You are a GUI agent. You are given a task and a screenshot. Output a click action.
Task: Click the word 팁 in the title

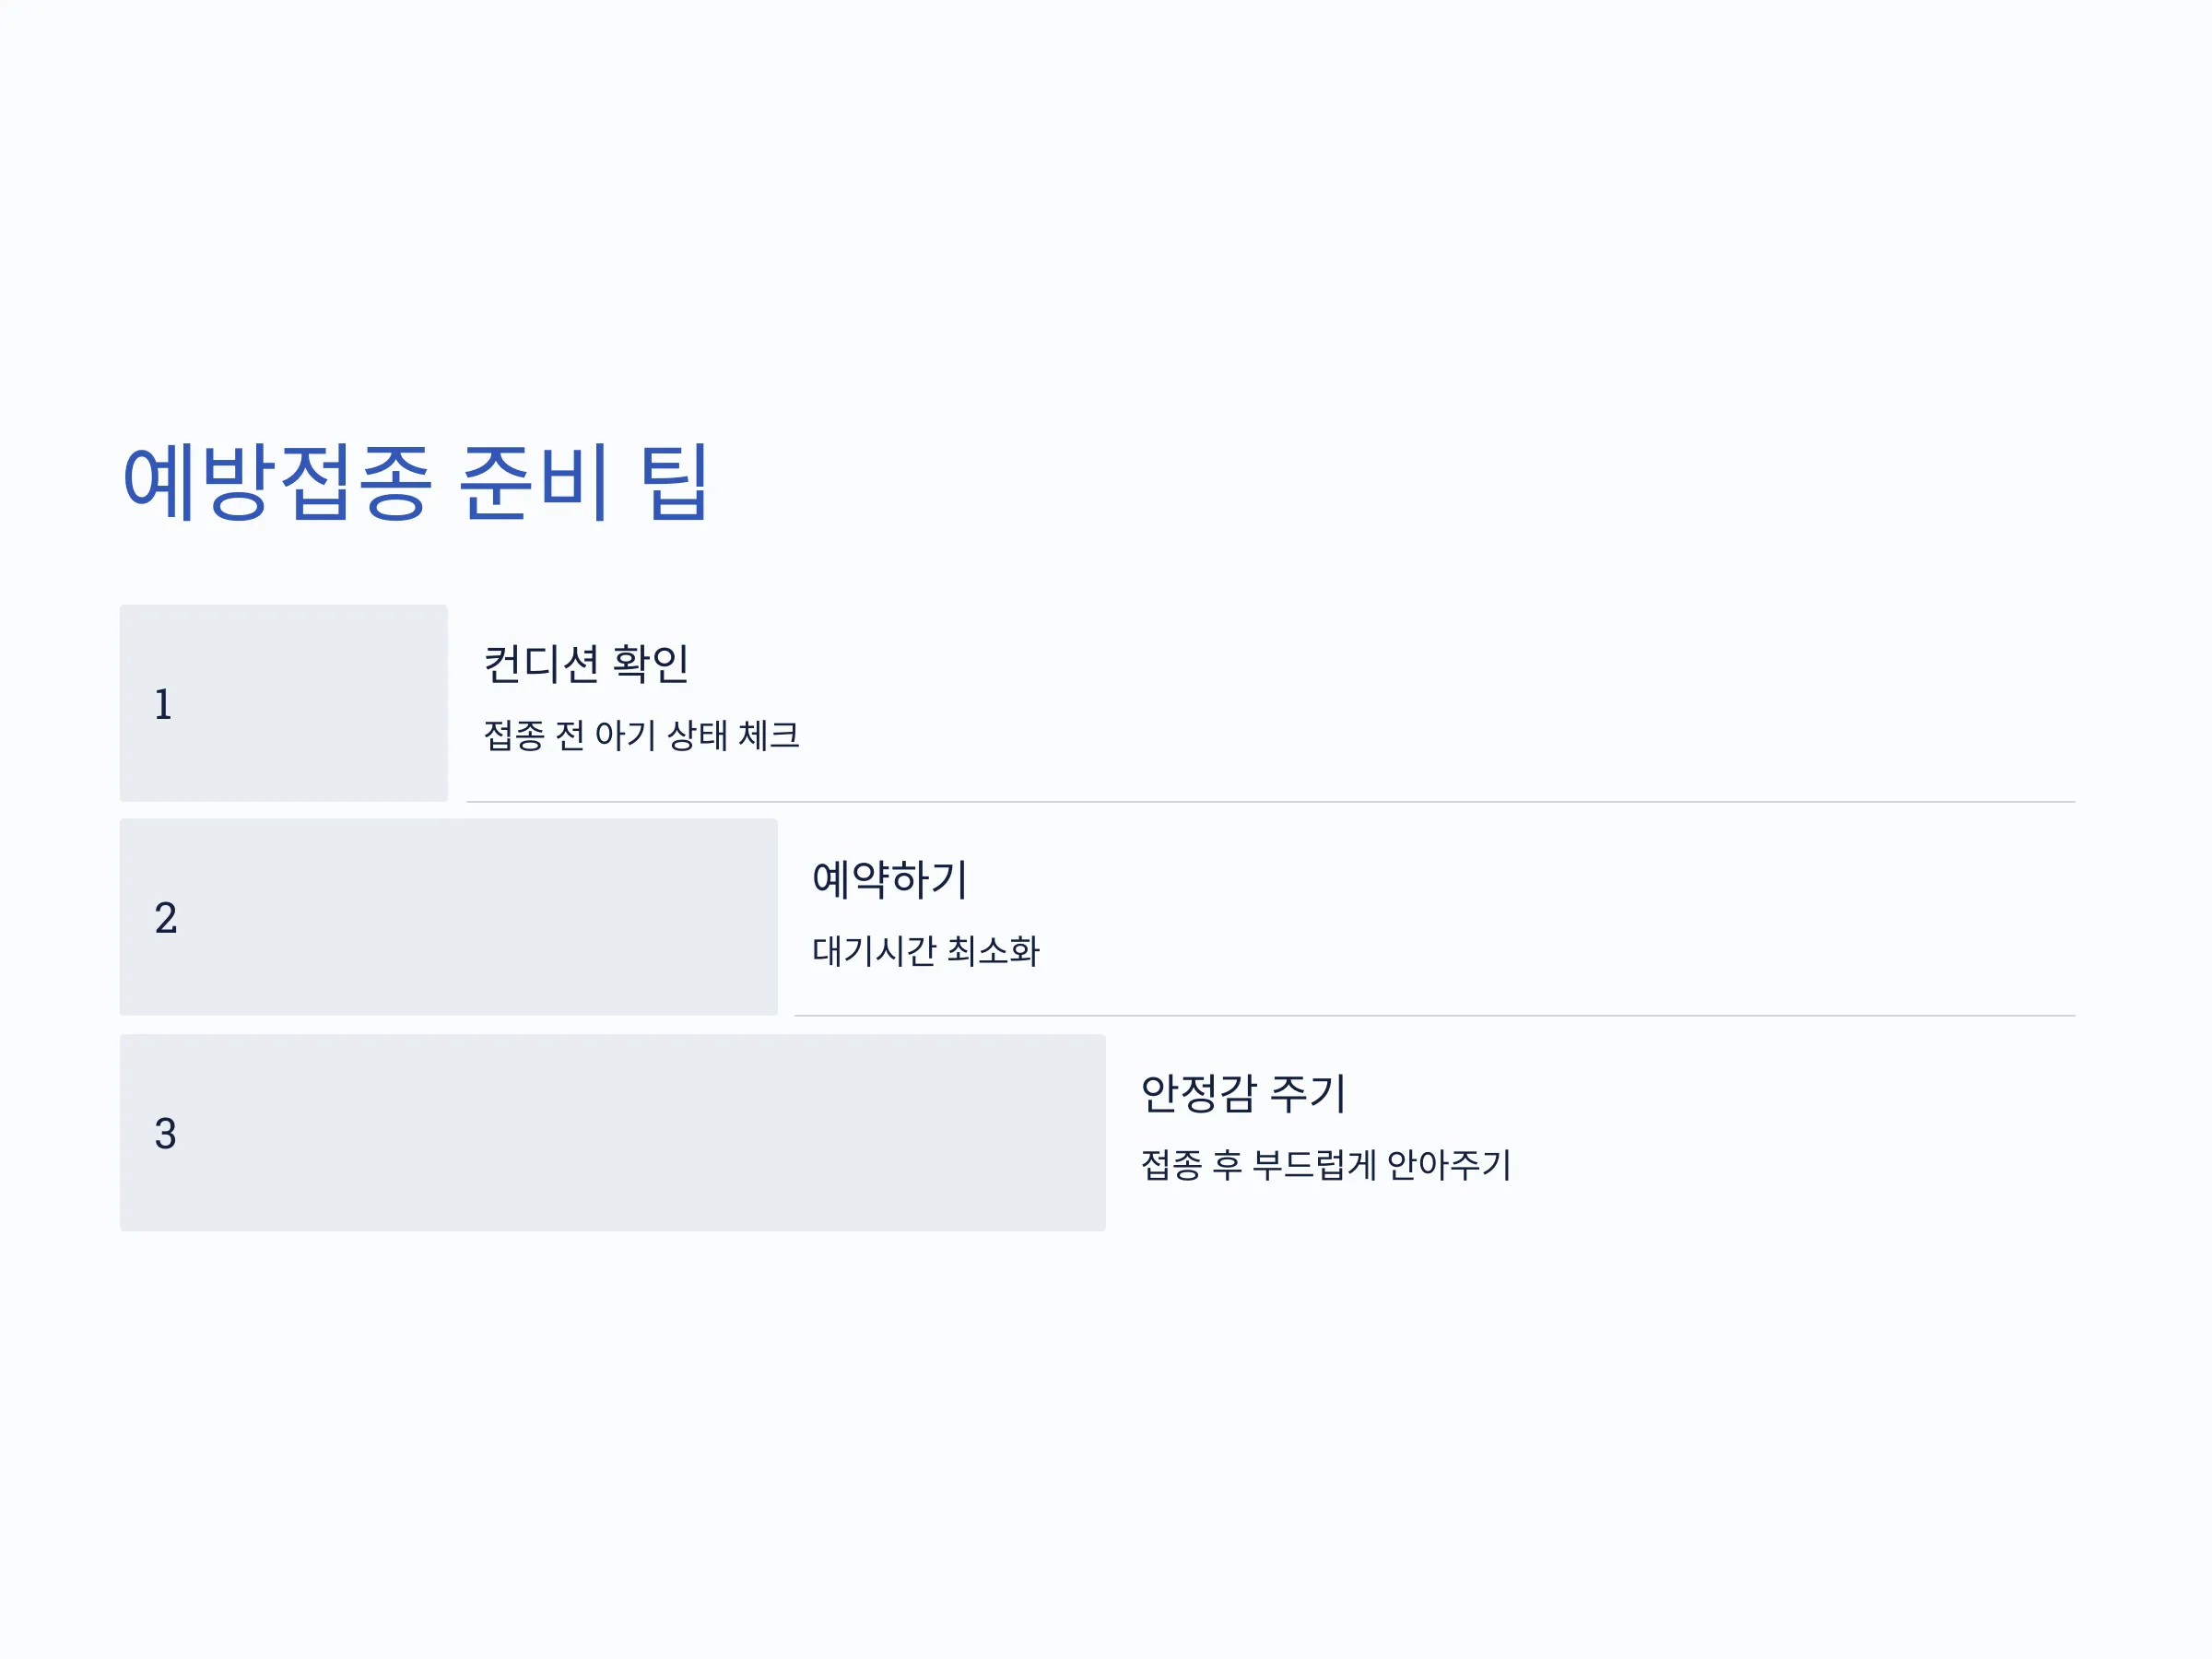pos(675,483)
